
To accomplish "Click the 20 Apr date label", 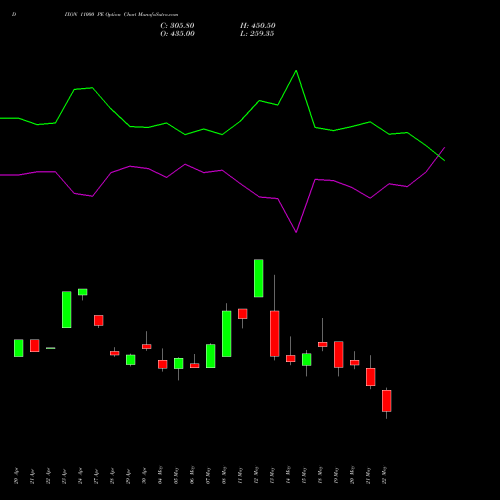I will (16, 476).
